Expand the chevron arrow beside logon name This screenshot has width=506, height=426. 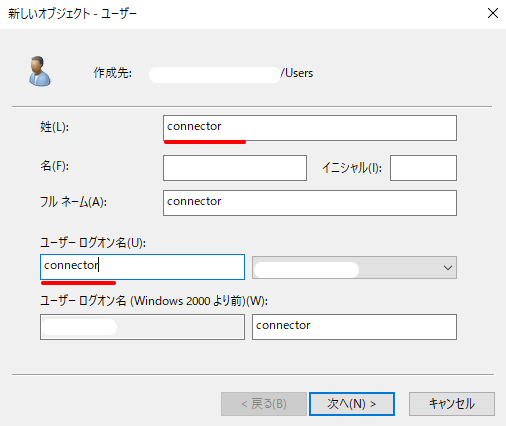pyautogui.click(x=448, y=268)
